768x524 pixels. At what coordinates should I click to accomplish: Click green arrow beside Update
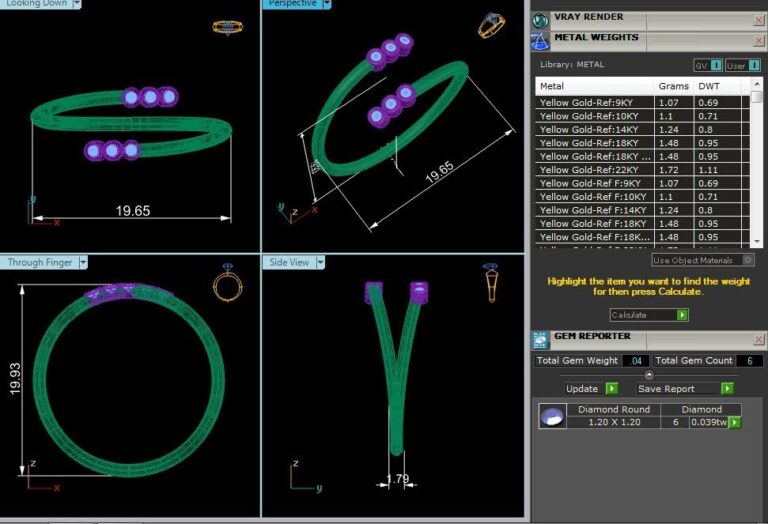(611, 388)
